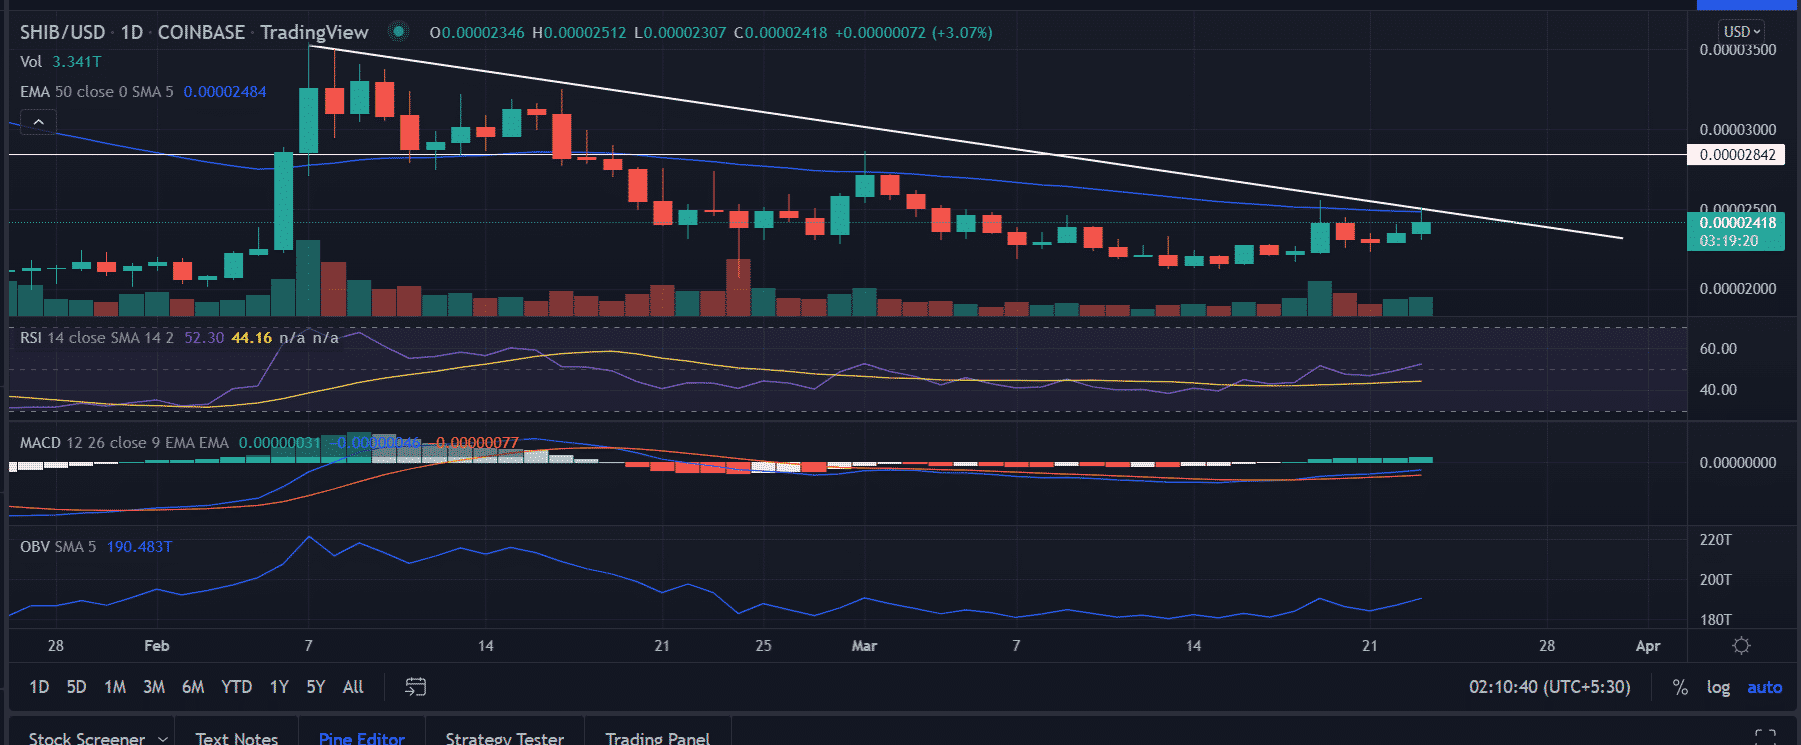Viewport: 1801px width, 745px height.
Task: Click the +3.07% change value
Action: tap(962, 32)
